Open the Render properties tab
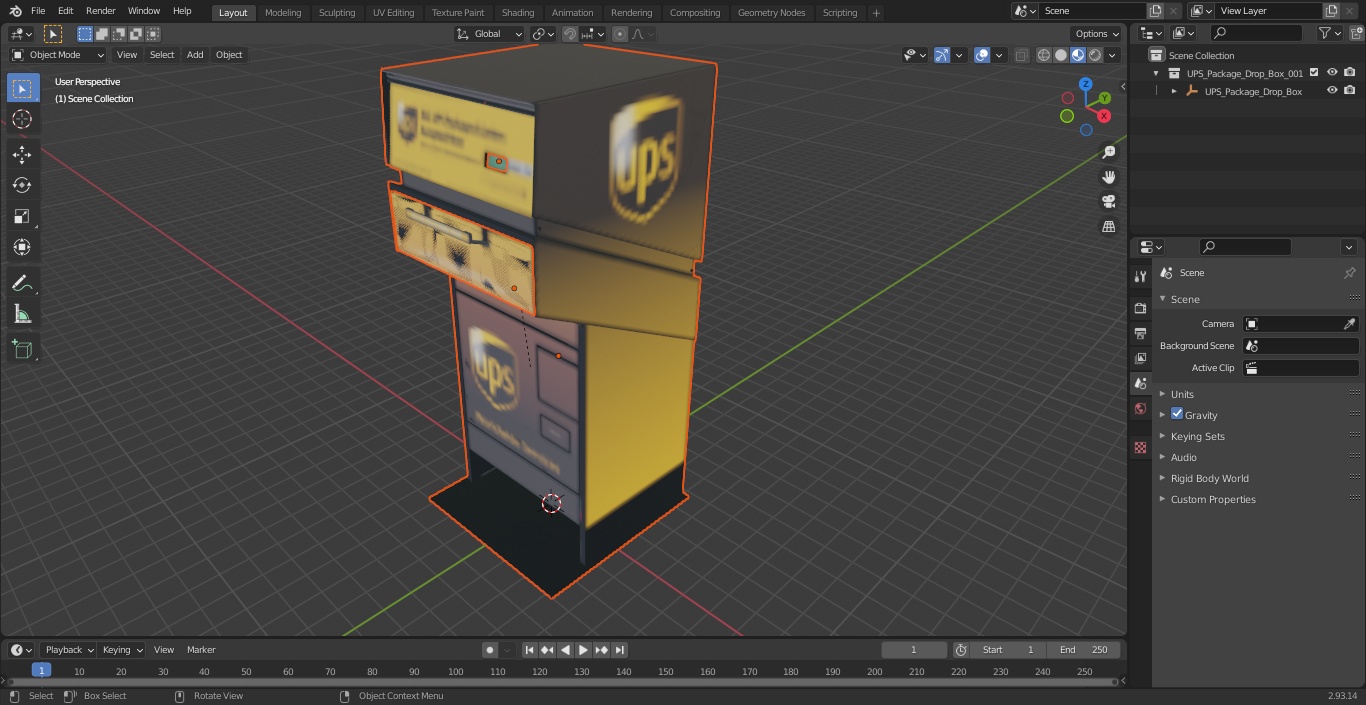Viewport: 1366px width, 705px height. click(1140, 308)
